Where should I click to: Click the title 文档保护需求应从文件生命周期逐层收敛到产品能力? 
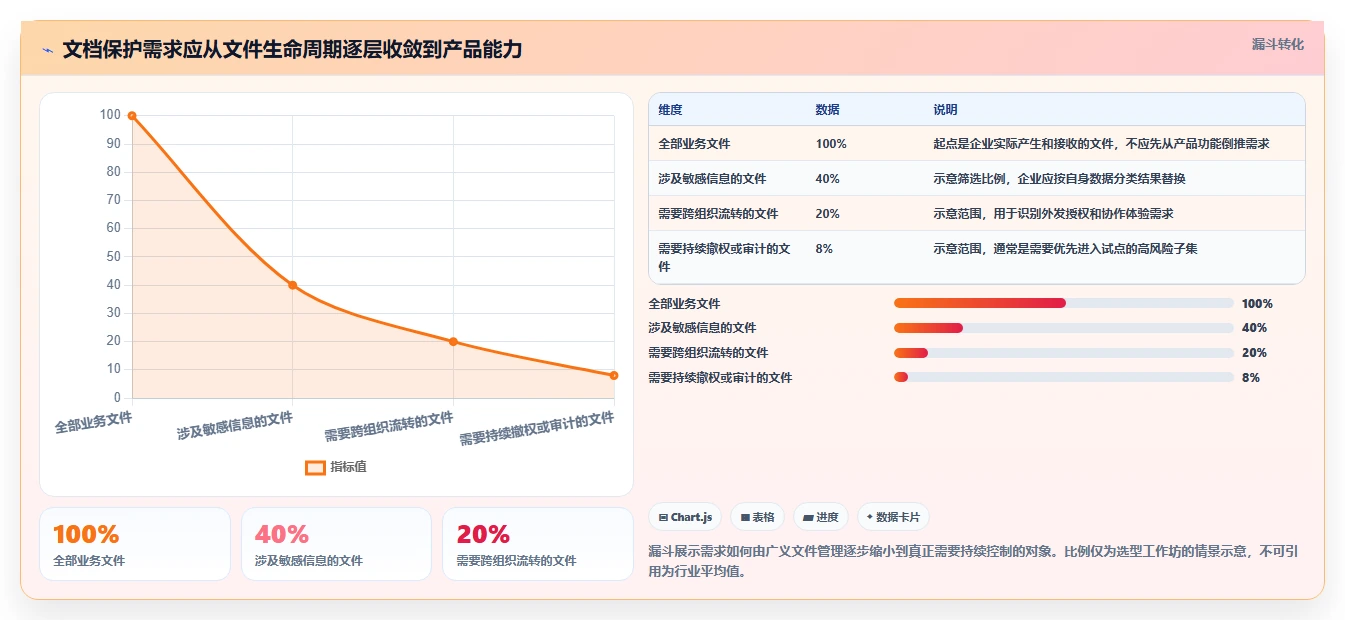tap(292, 49)
